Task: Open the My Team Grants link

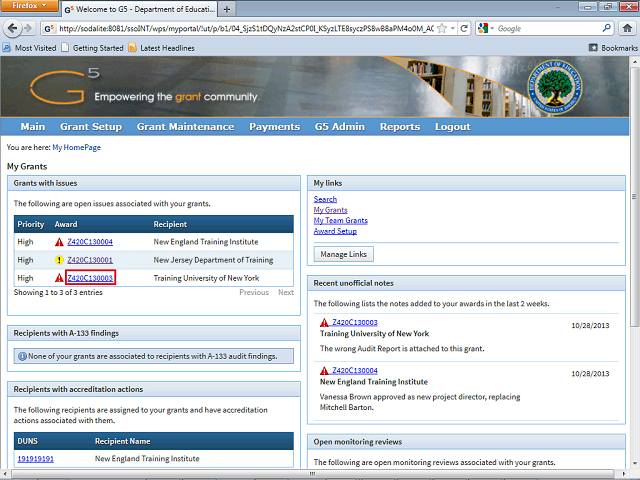Action: click(340, 220)
